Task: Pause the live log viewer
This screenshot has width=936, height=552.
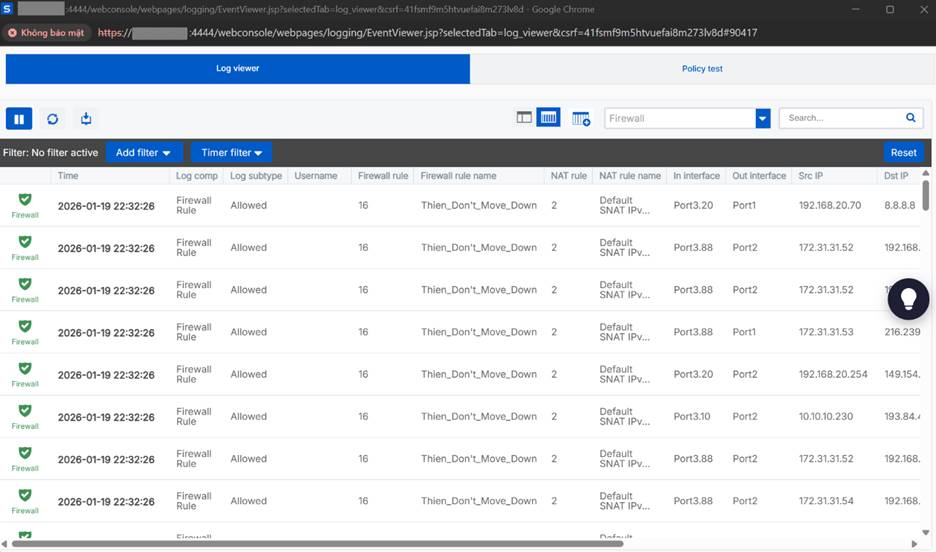Action: coord(19,118)
